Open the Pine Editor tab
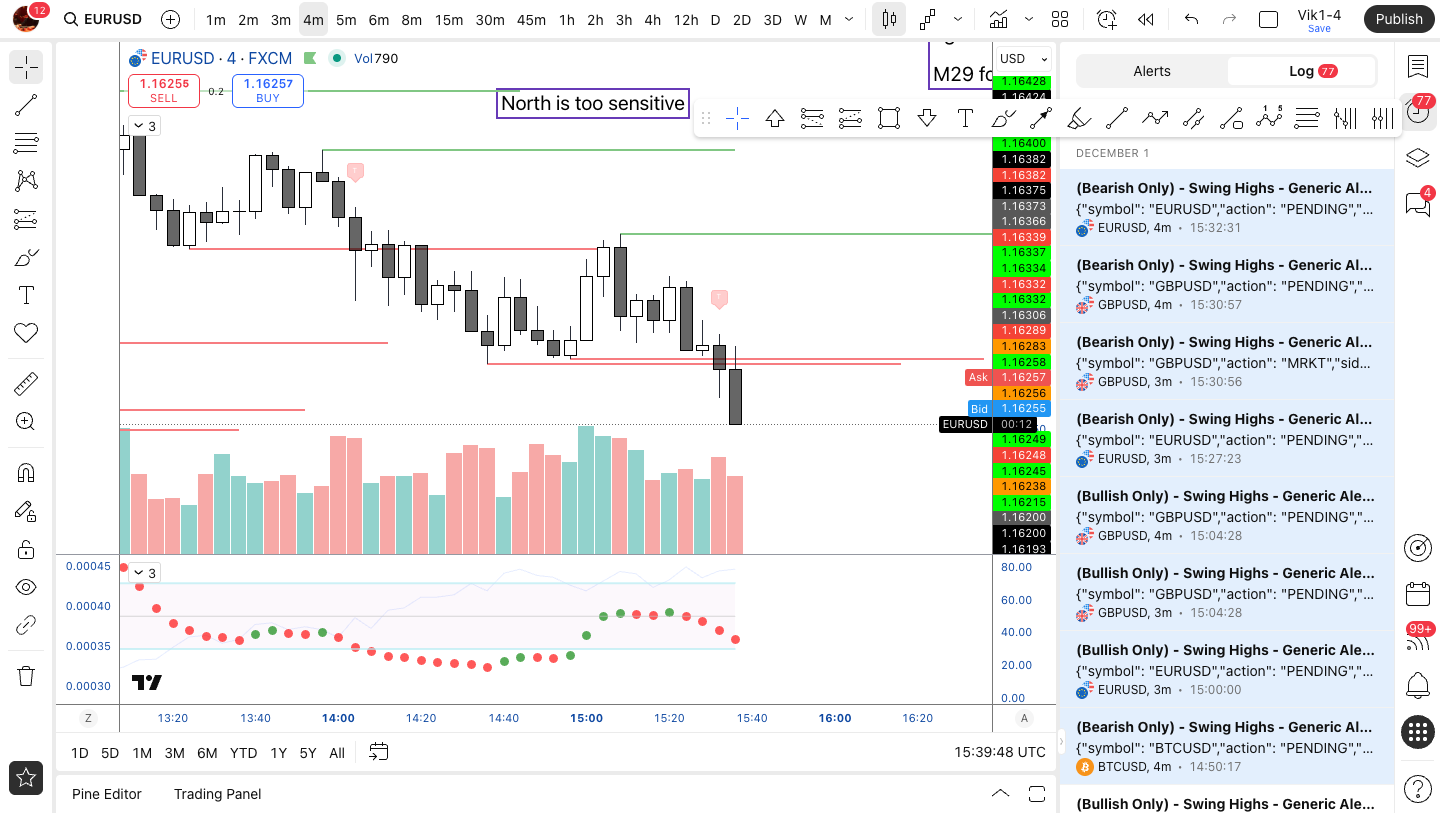 tap(107, 794)
